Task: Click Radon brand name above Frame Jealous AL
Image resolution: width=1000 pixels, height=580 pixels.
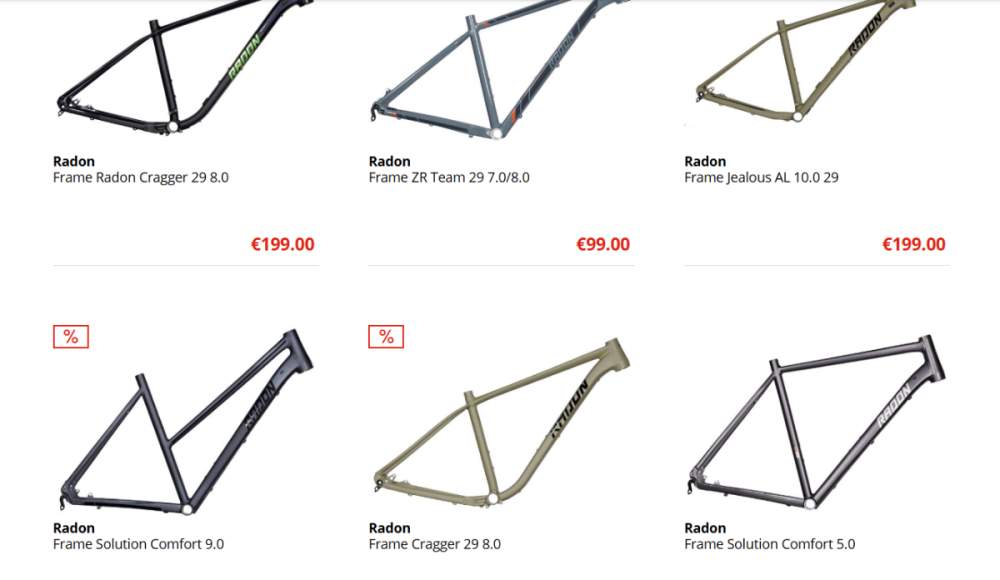Action: (x=705, y=161)
